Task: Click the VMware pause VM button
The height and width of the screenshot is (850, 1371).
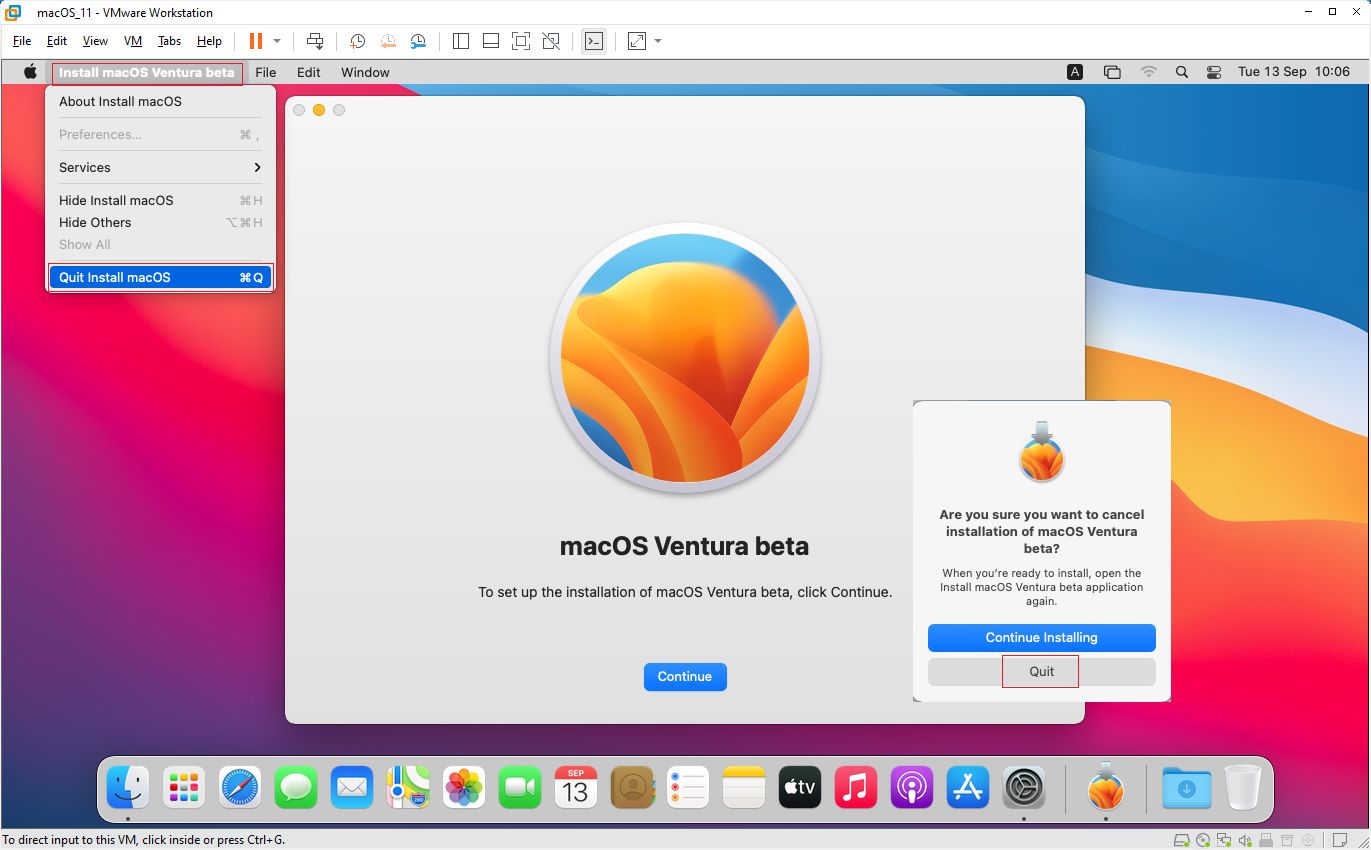Action: click(x=255, y=41)
